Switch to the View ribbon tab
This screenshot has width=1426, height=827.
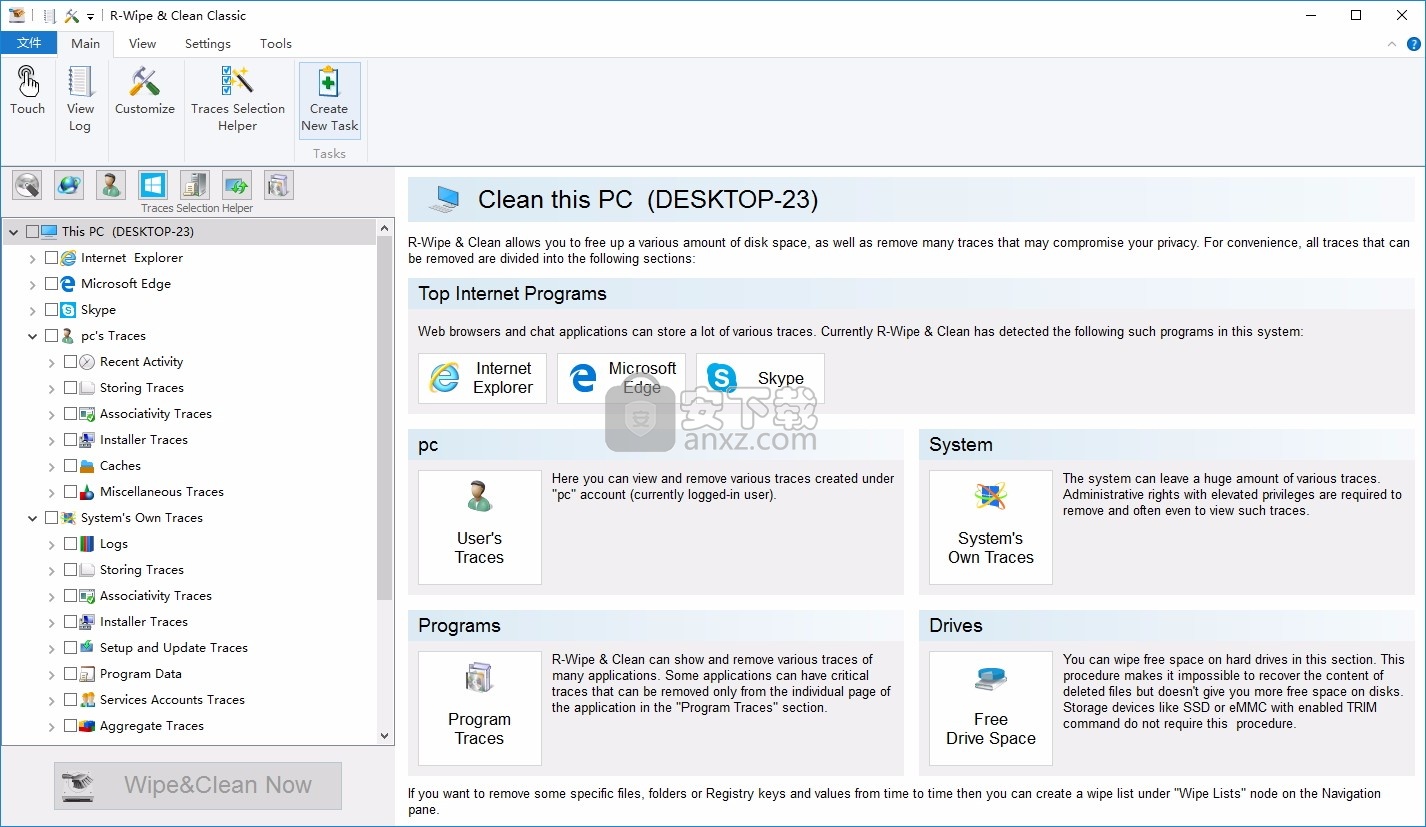coord(142,43)
